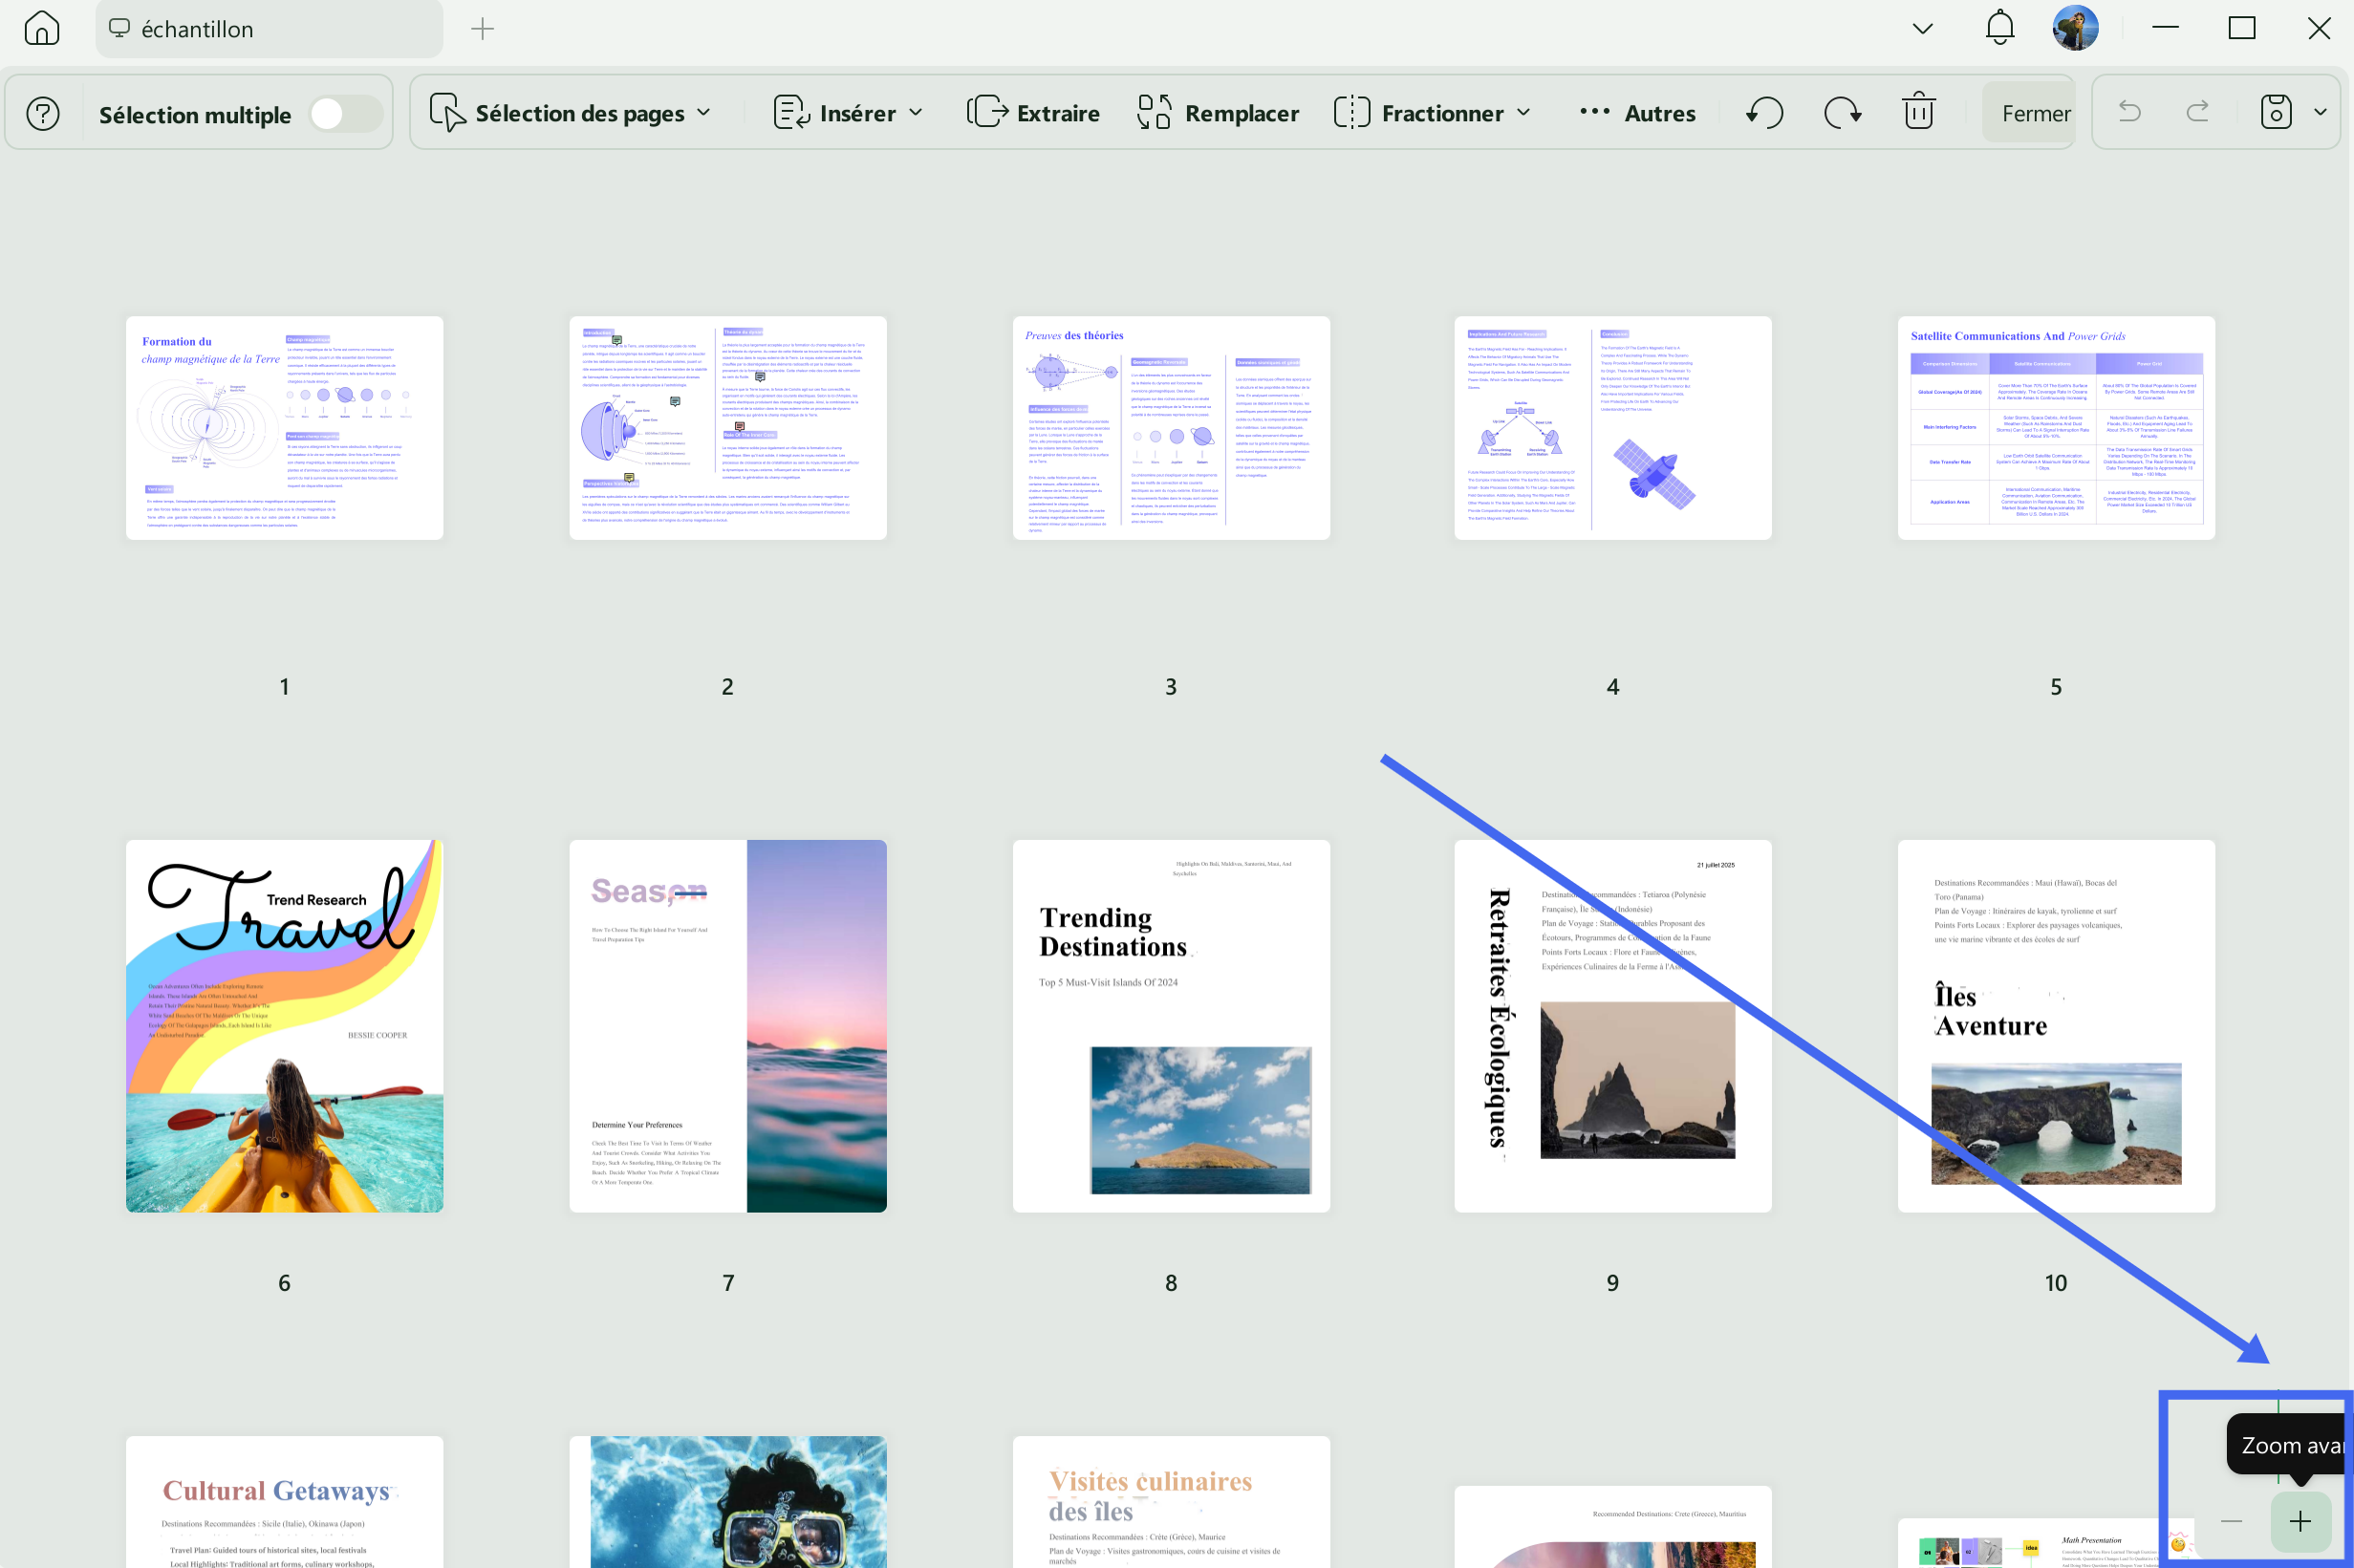Click the Extraire pages tool
The image size is (2354, 1568).
pos(1034,113)
